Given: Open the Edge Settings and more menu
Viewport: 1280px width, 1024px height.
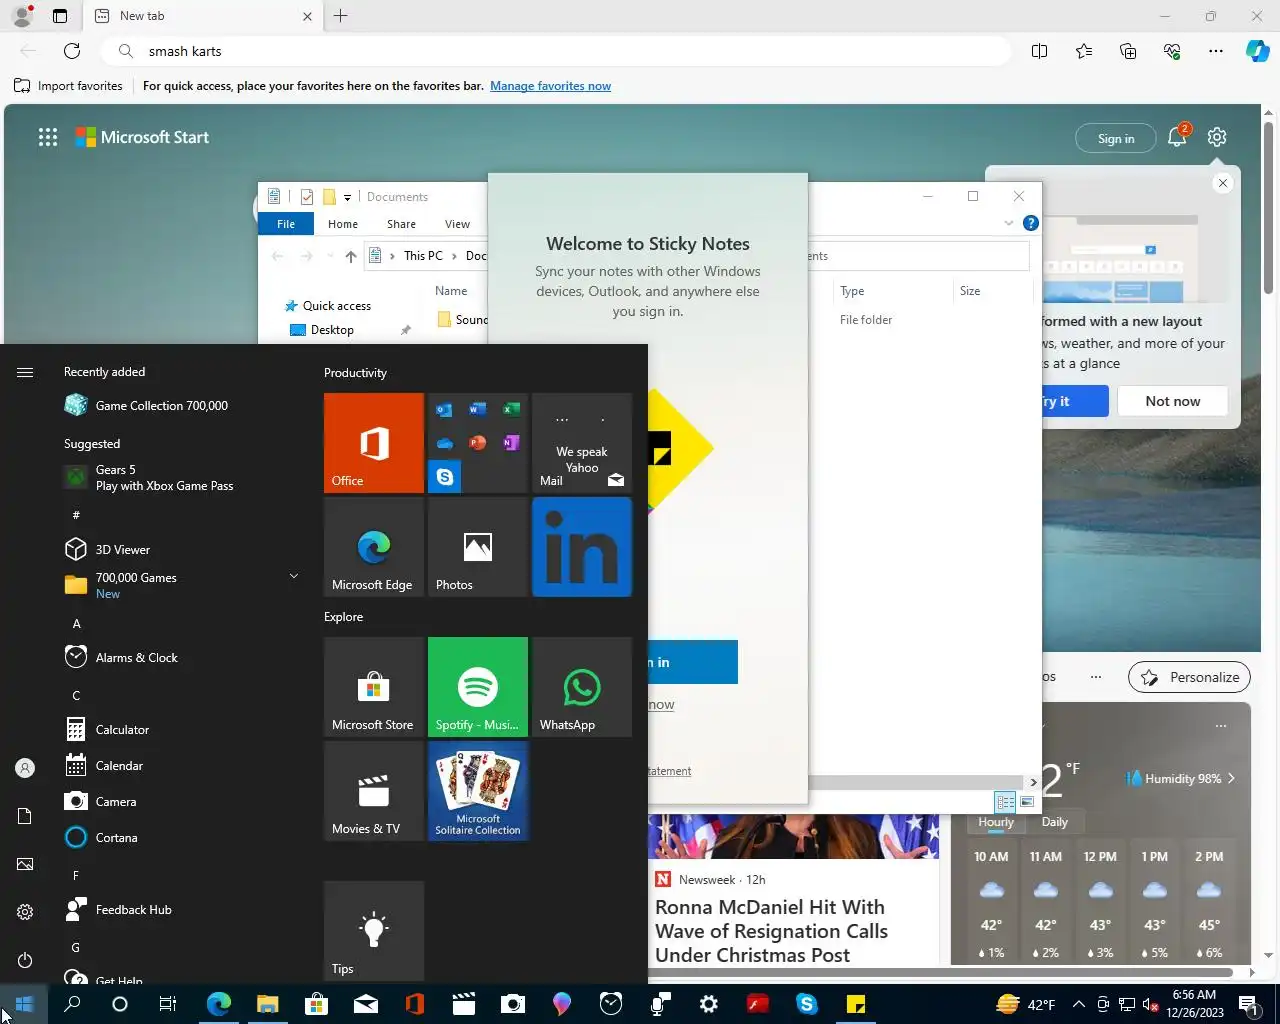Looking at the screenshot, I should (1216, 51).
